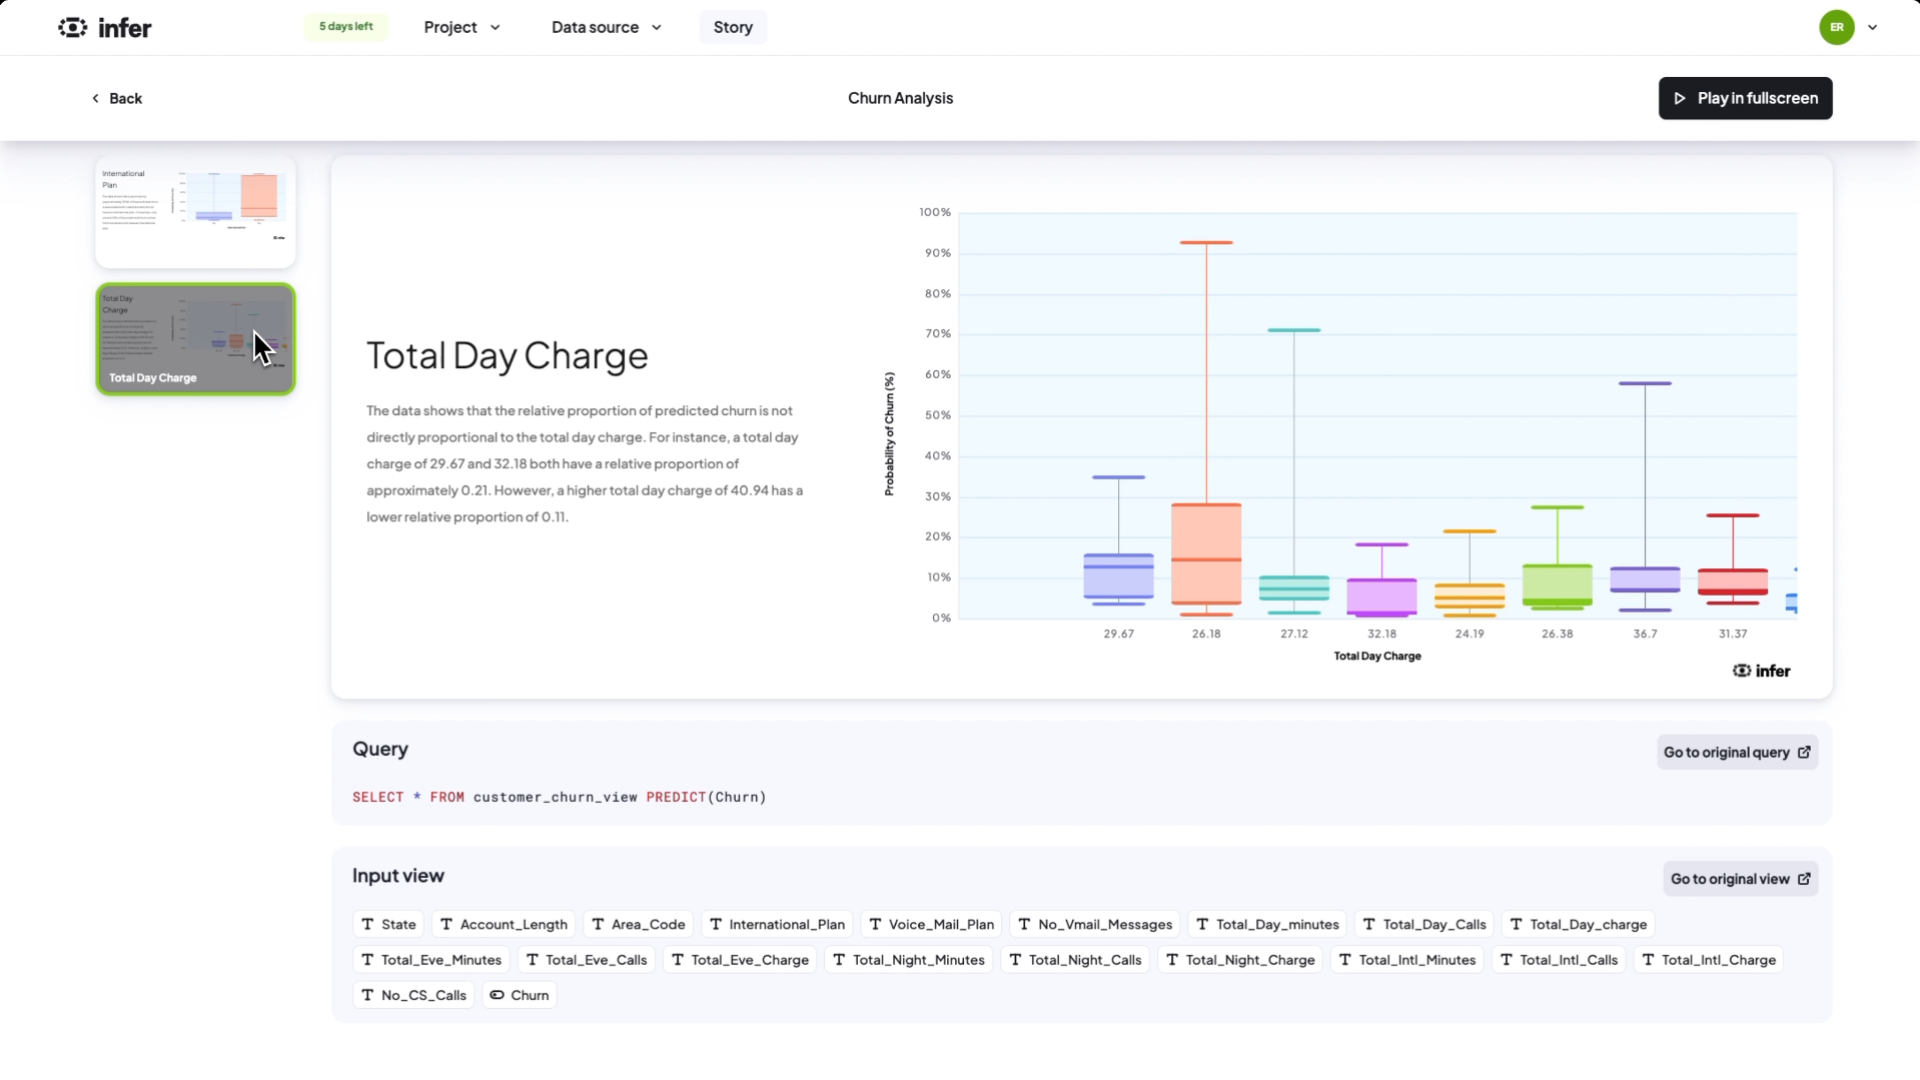Select the Total Day Charge slide thumbnail
The width and height of the screenshot is (1920, 1080).
[195, 339]
